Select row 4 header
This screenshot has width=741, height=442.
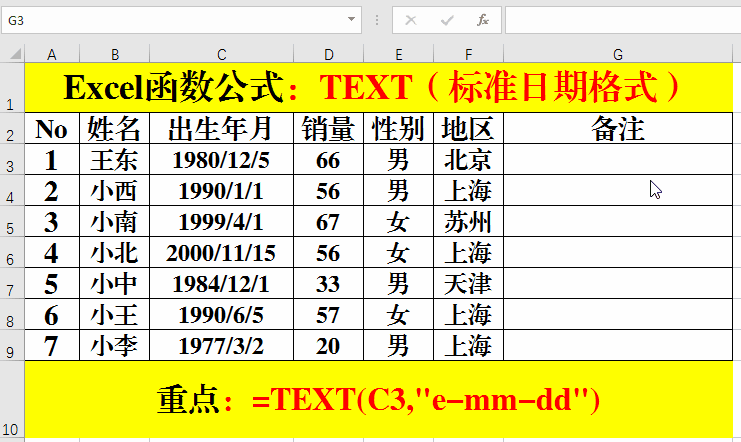tap(12, 190)
